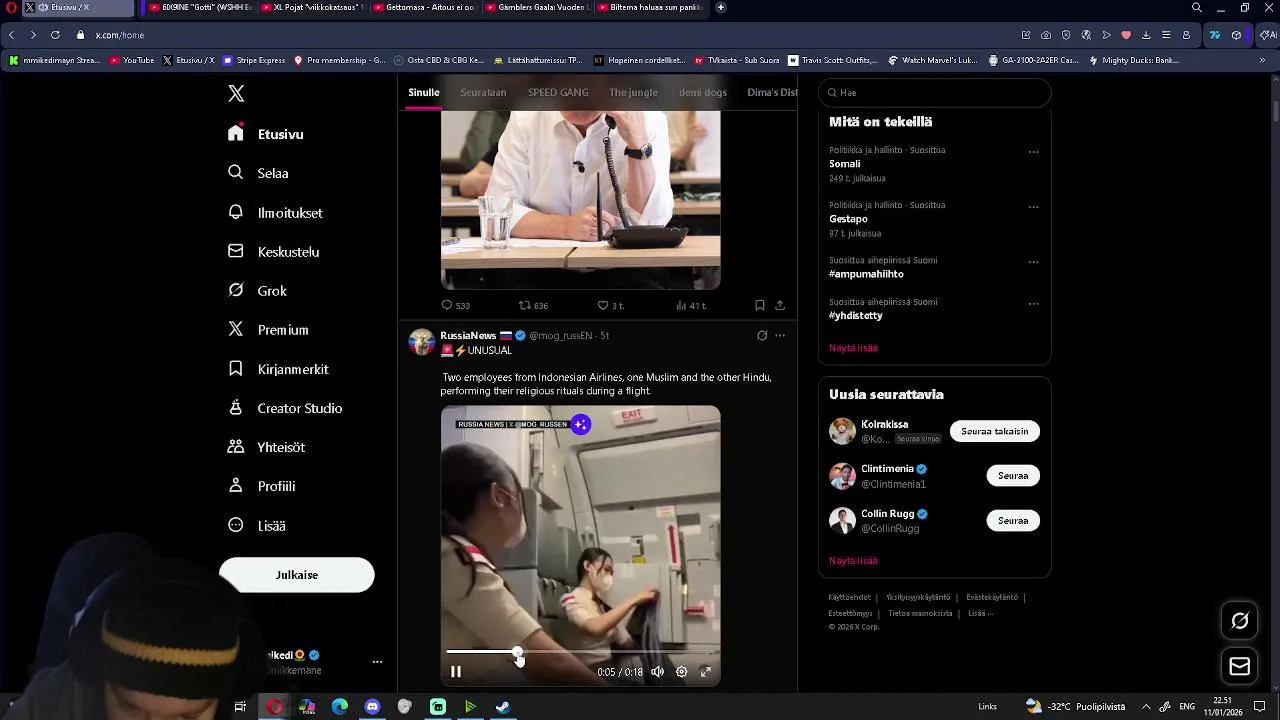Enter video fullscreen mode
Viewport: 1280px width, 720px height.
coord(705,672)
